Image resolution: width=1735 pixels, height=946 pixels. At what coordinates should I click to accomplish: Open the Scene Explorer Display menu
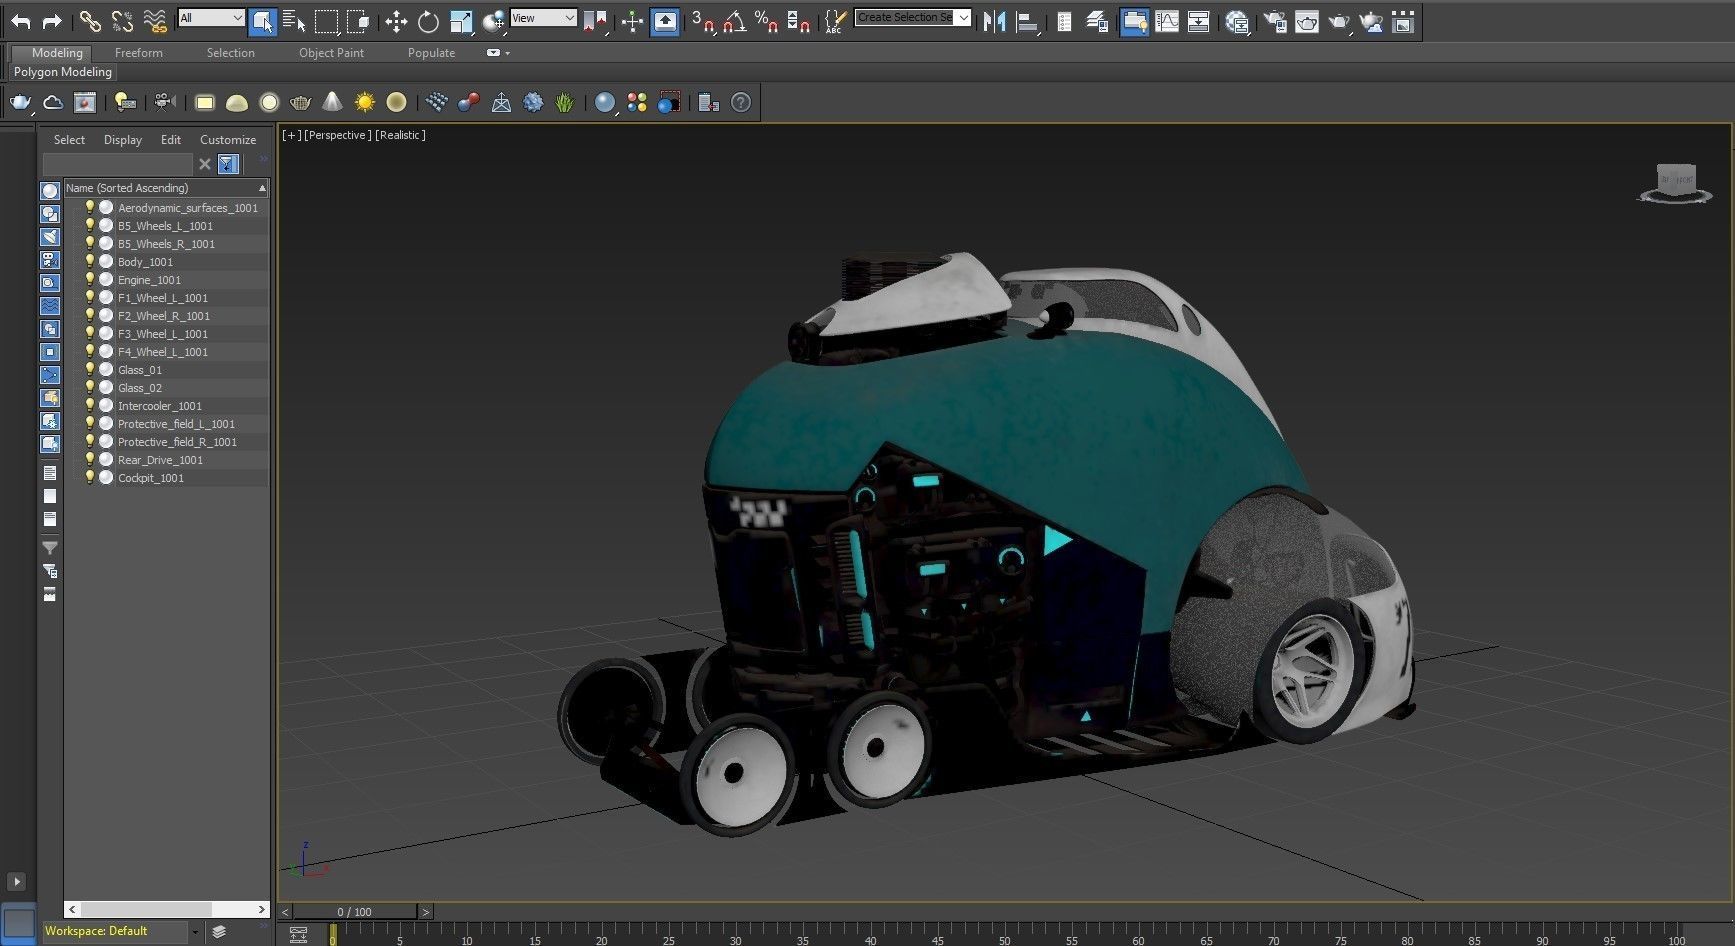(123, 140)
